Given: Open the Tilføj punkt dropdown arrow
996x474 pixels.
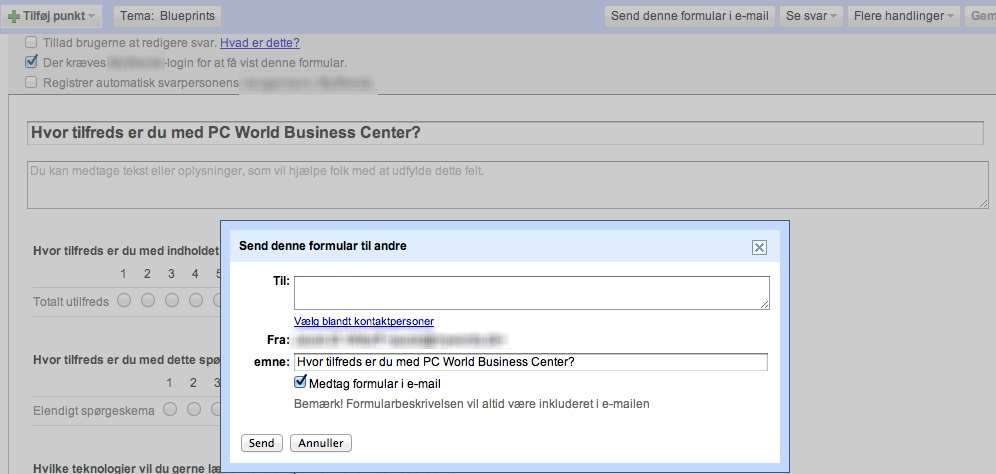Looking at the screenshot, I should tap(92, 17).
